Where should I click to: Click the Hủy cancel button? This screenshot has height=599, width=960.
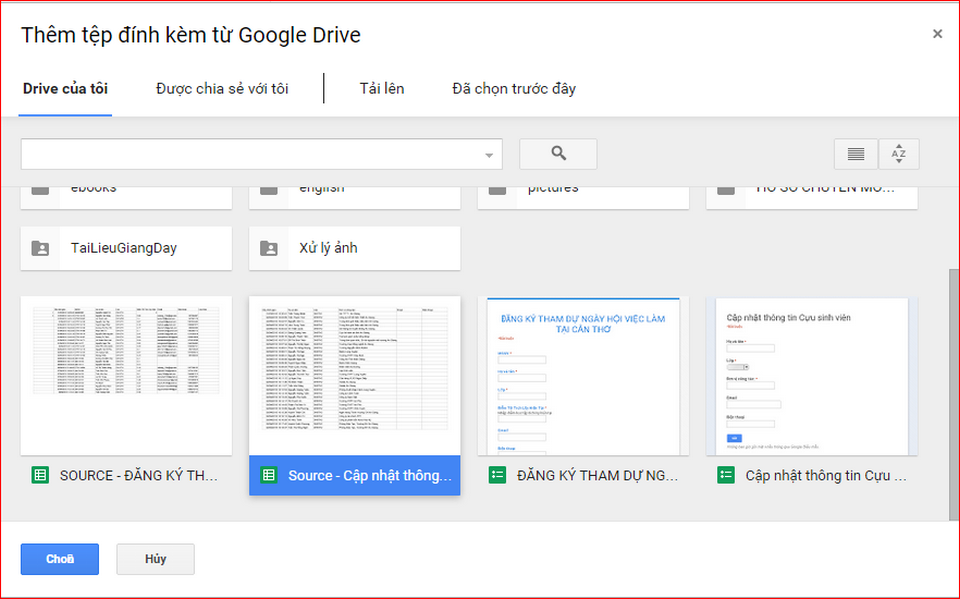(155, 559)
